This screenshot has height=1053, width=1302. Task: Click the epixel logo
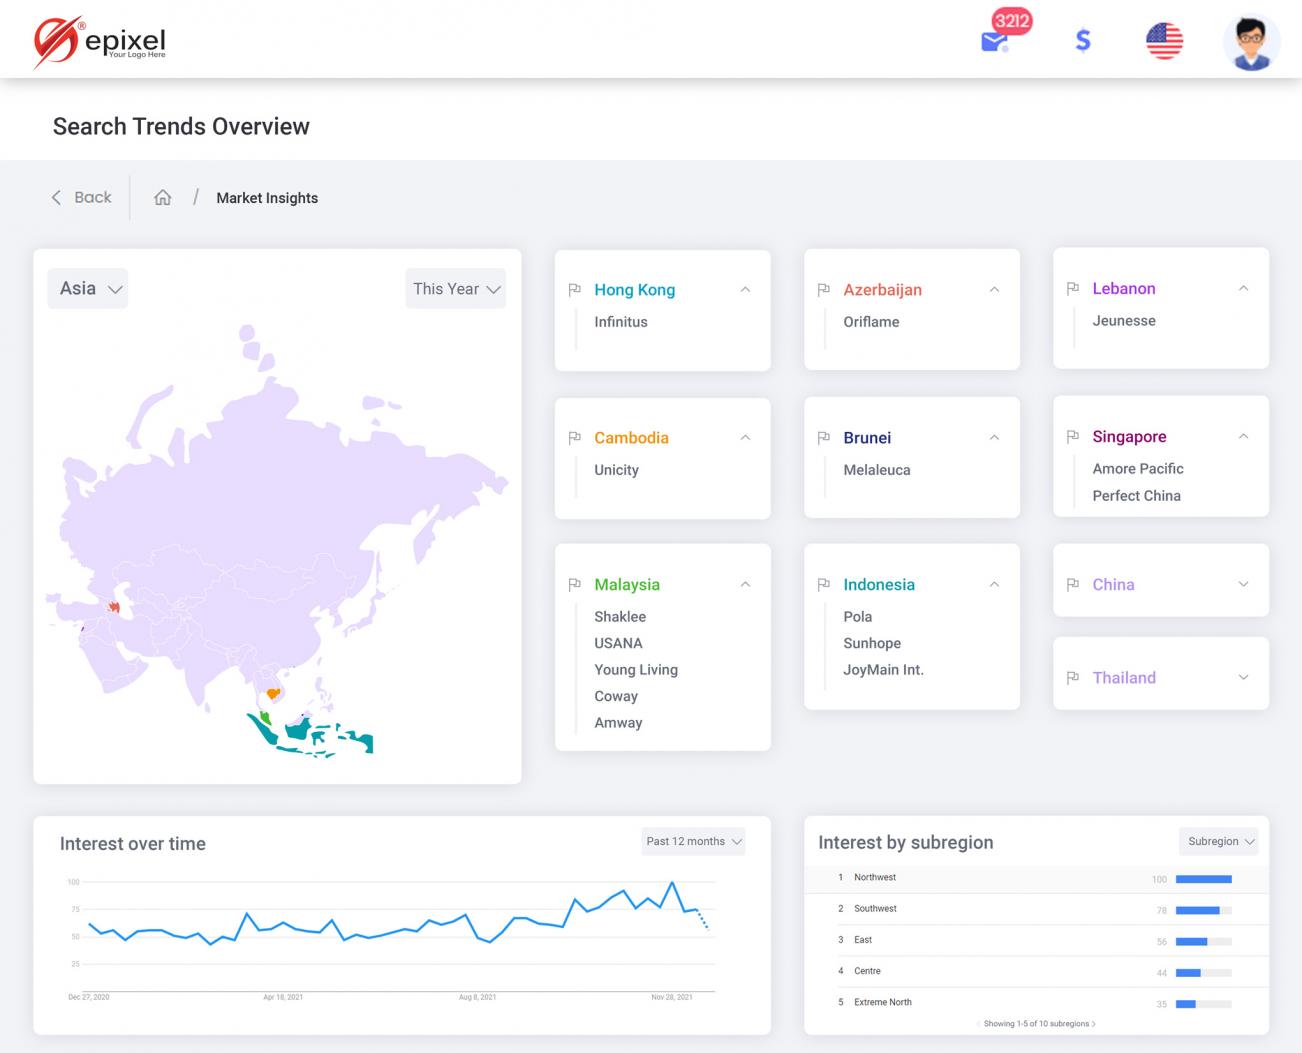[100, 42]
